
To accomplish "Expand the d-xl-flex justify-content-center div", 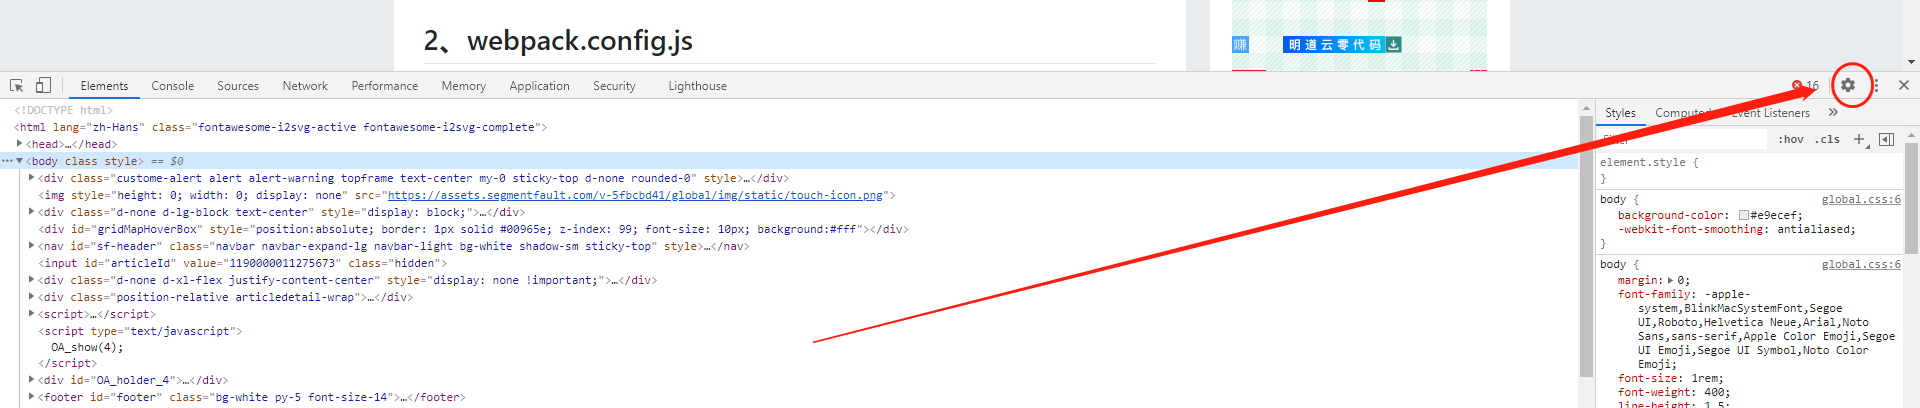I will (32, 279).
